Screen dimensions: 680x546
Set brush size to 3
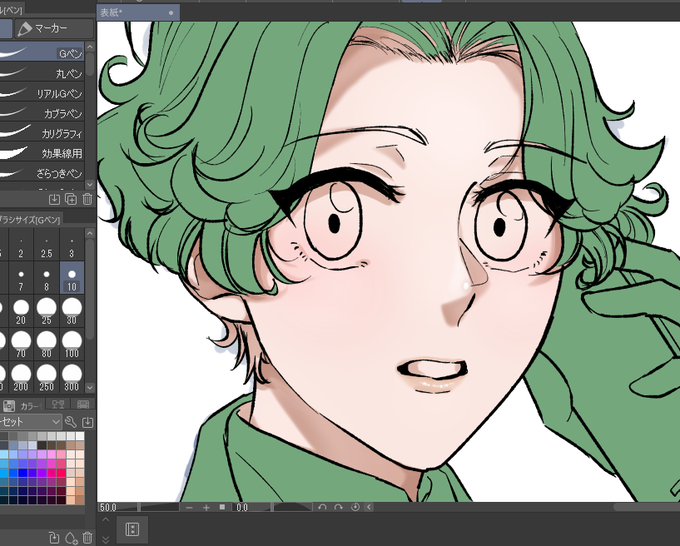[x=72, y=245]
